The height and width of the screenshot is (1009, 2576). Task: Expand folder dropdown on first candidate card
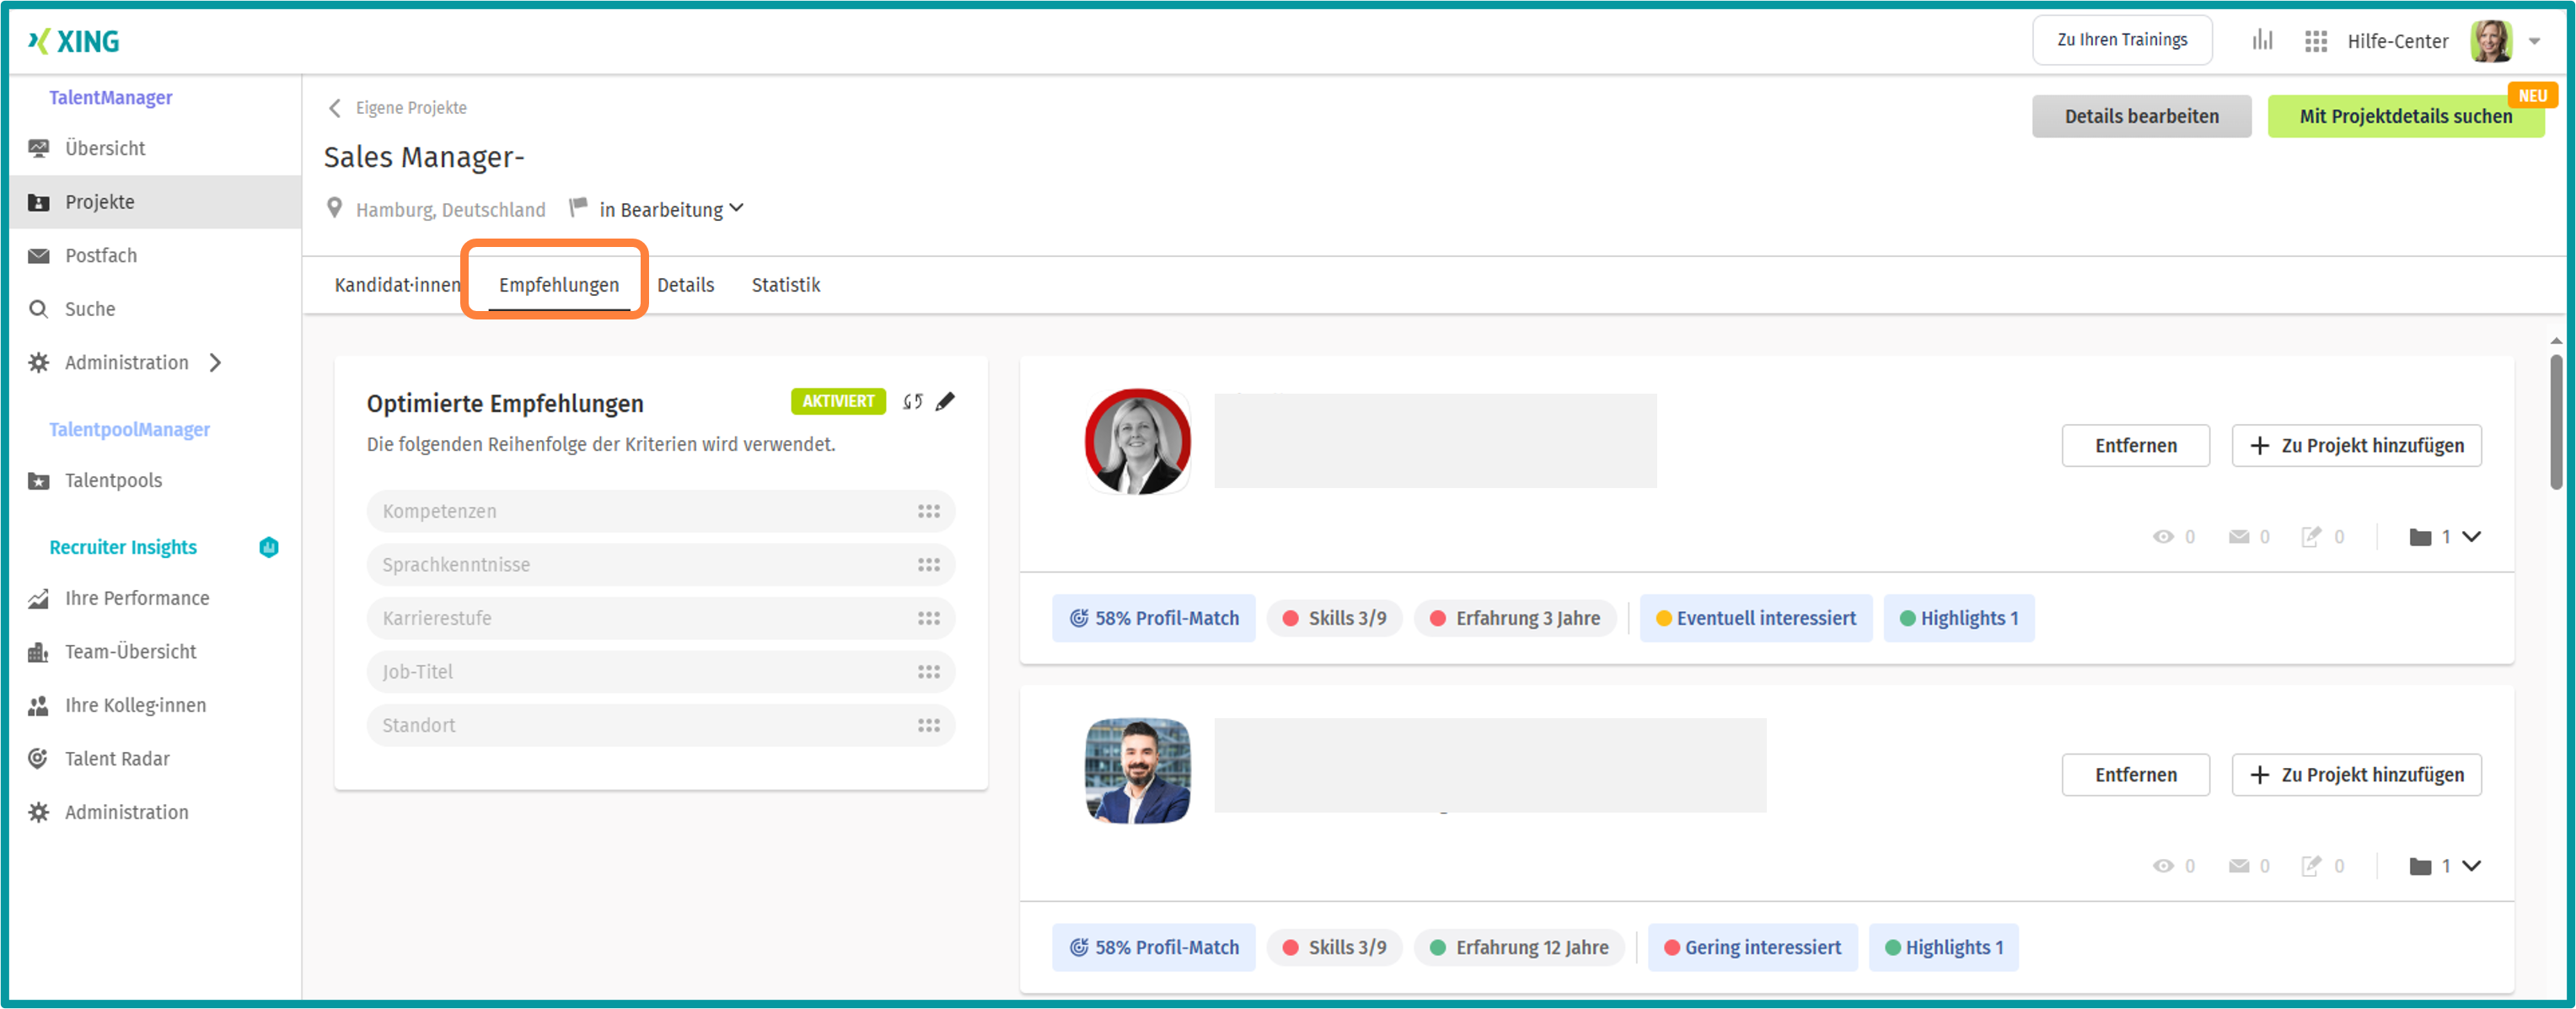click(x=2471, y=537)
